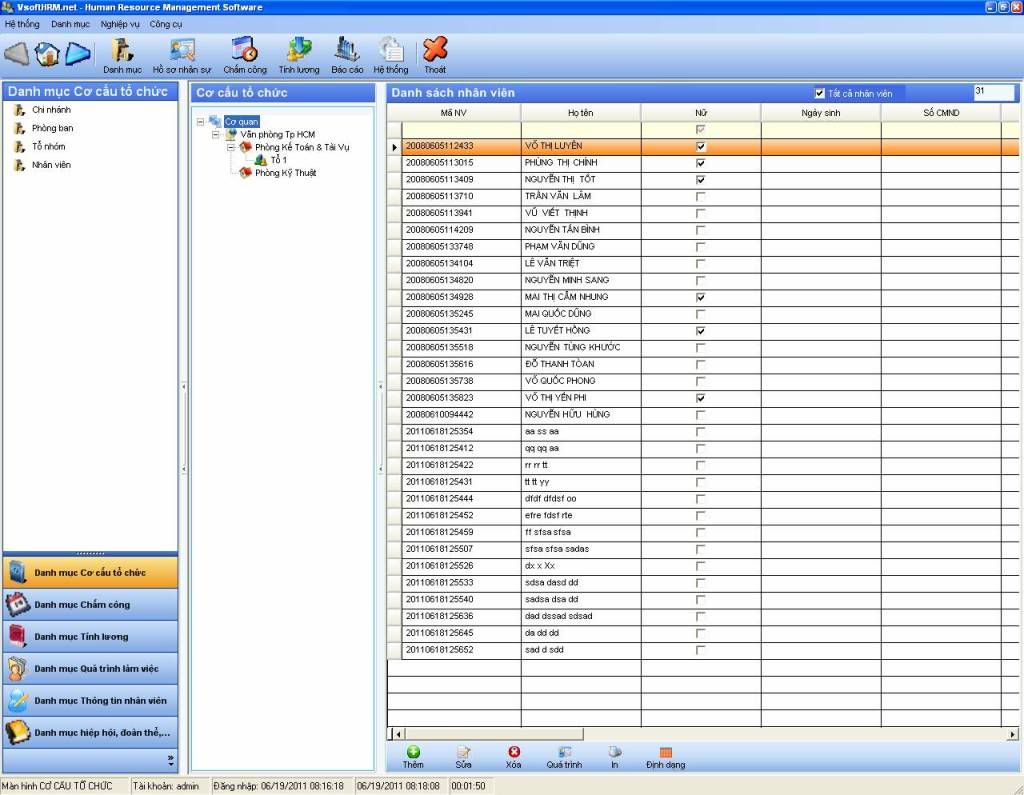The height and width of the screenshot is (795, 1024).
Task: Select Tổ 1 in the organization tree
Action: [x=278, y=160]
